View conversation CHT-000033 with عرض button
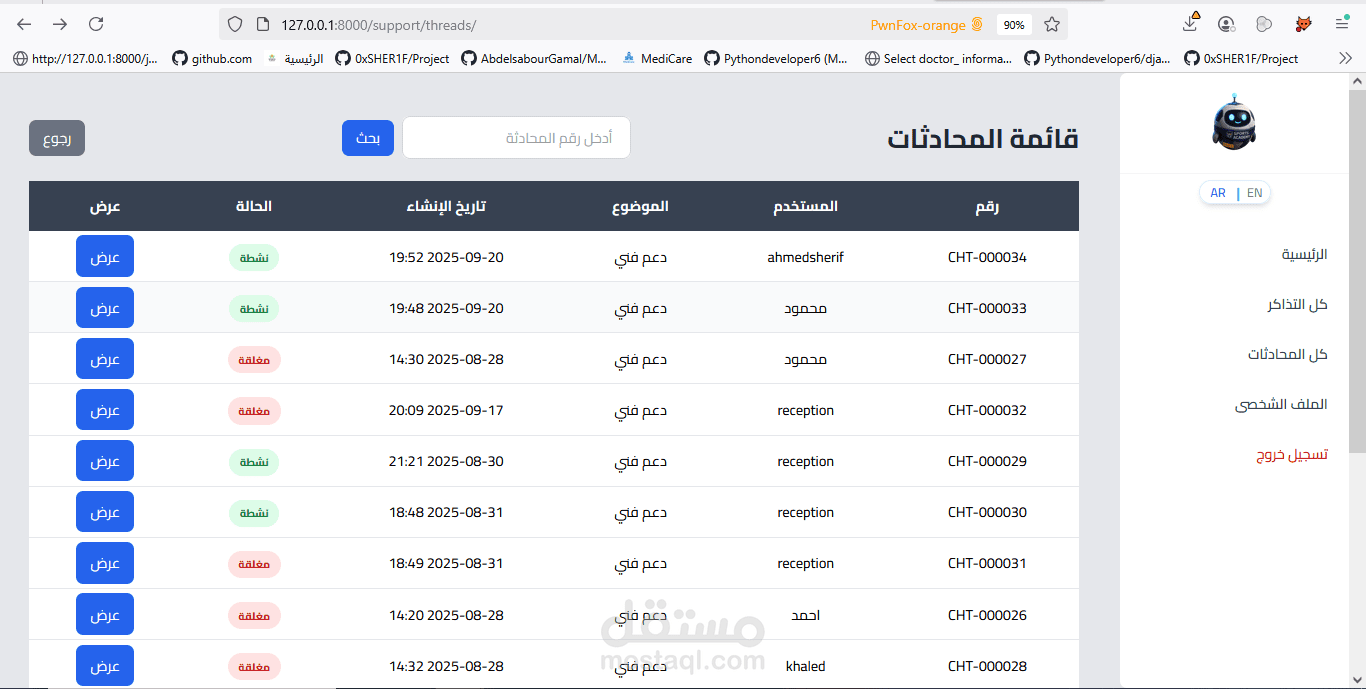1366x689 pixels. tap(105, 308)
